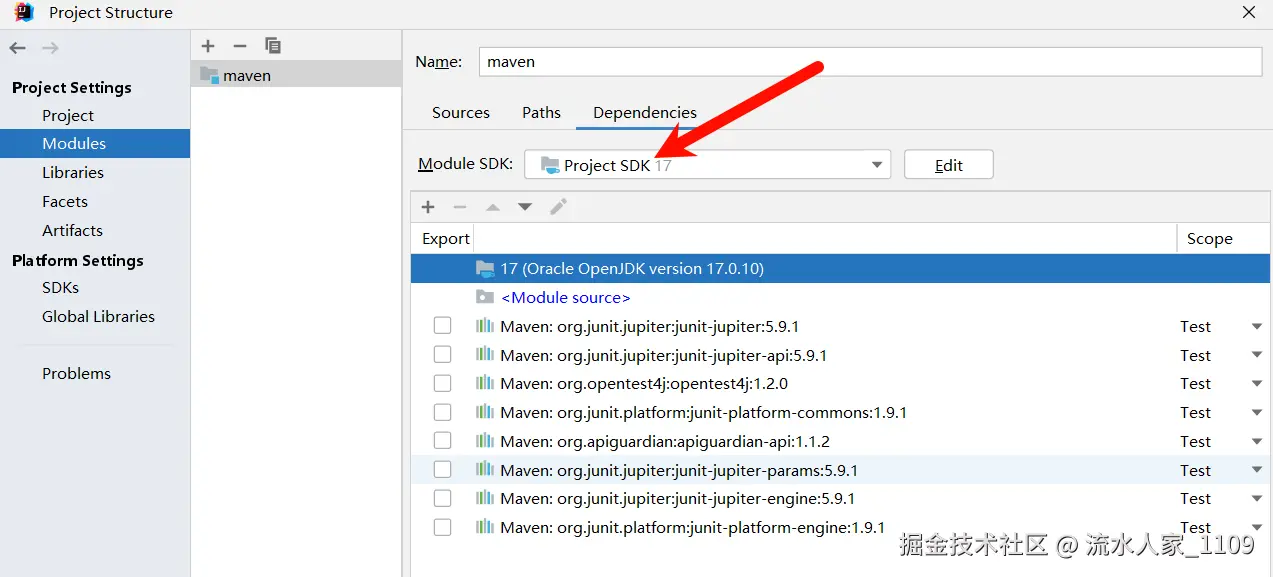
Task: Click the back navigation arrow
Action: tap(18, 48)
